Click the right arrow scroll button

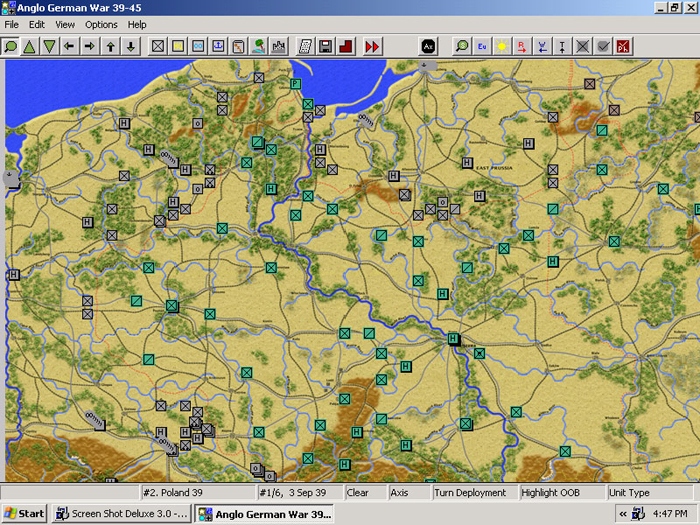(x=90, y=46)
